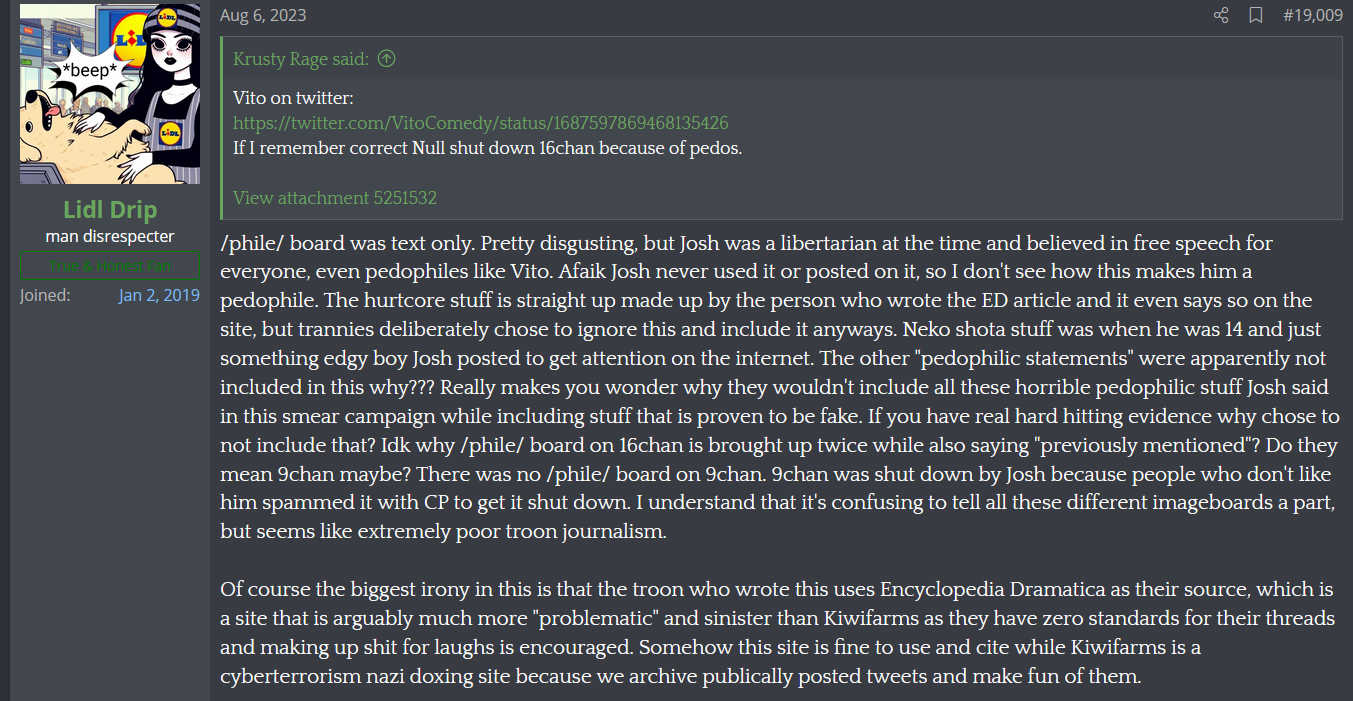Open the permalink for post #19,009

(1312, 15)
